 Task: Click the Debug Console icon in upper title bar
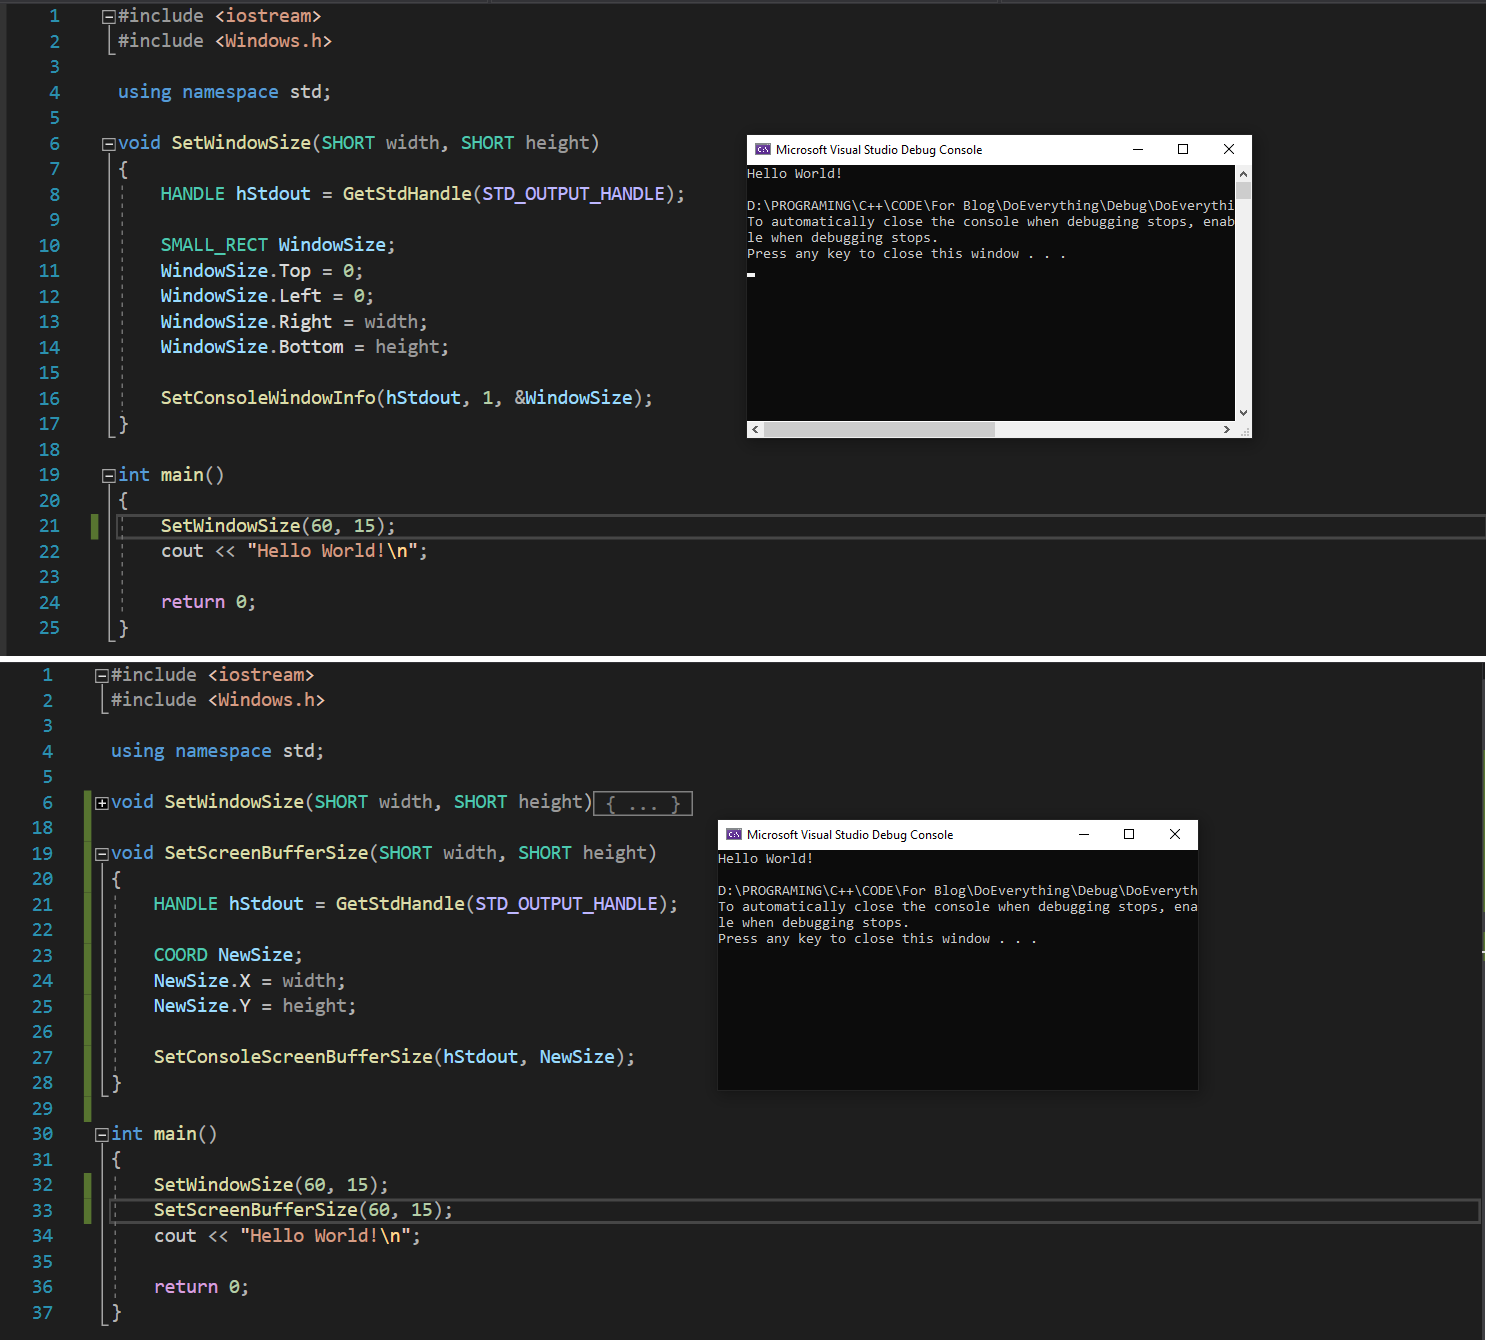(762, 149)
